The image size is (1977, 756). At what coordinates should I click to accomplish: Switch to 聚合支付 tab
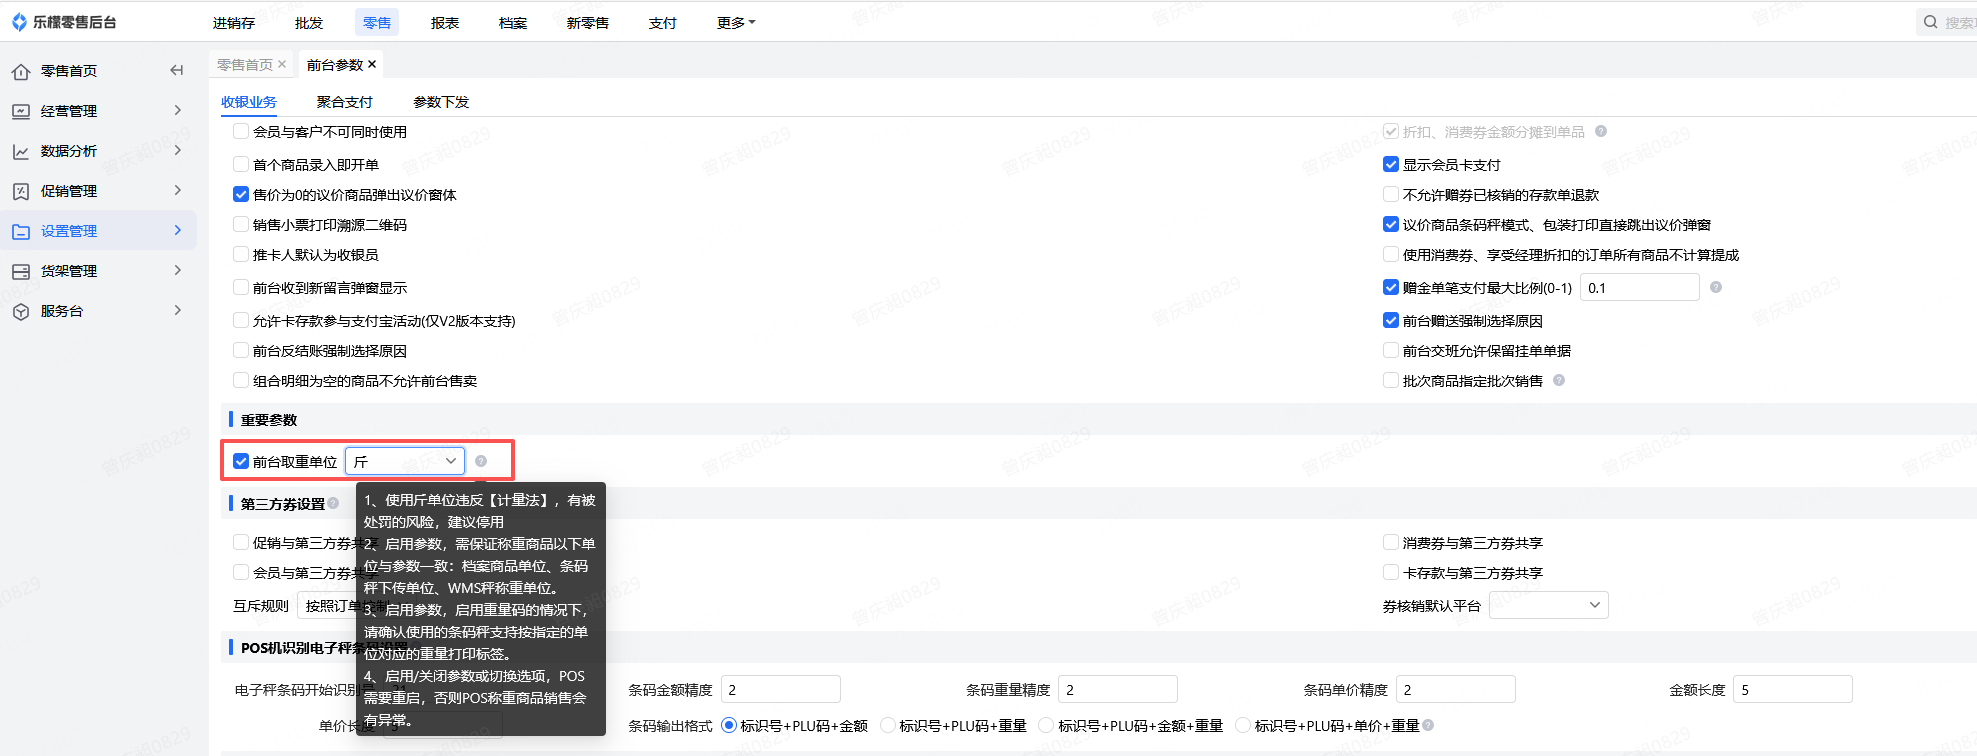pyautogui.click(x=345, y=102)
